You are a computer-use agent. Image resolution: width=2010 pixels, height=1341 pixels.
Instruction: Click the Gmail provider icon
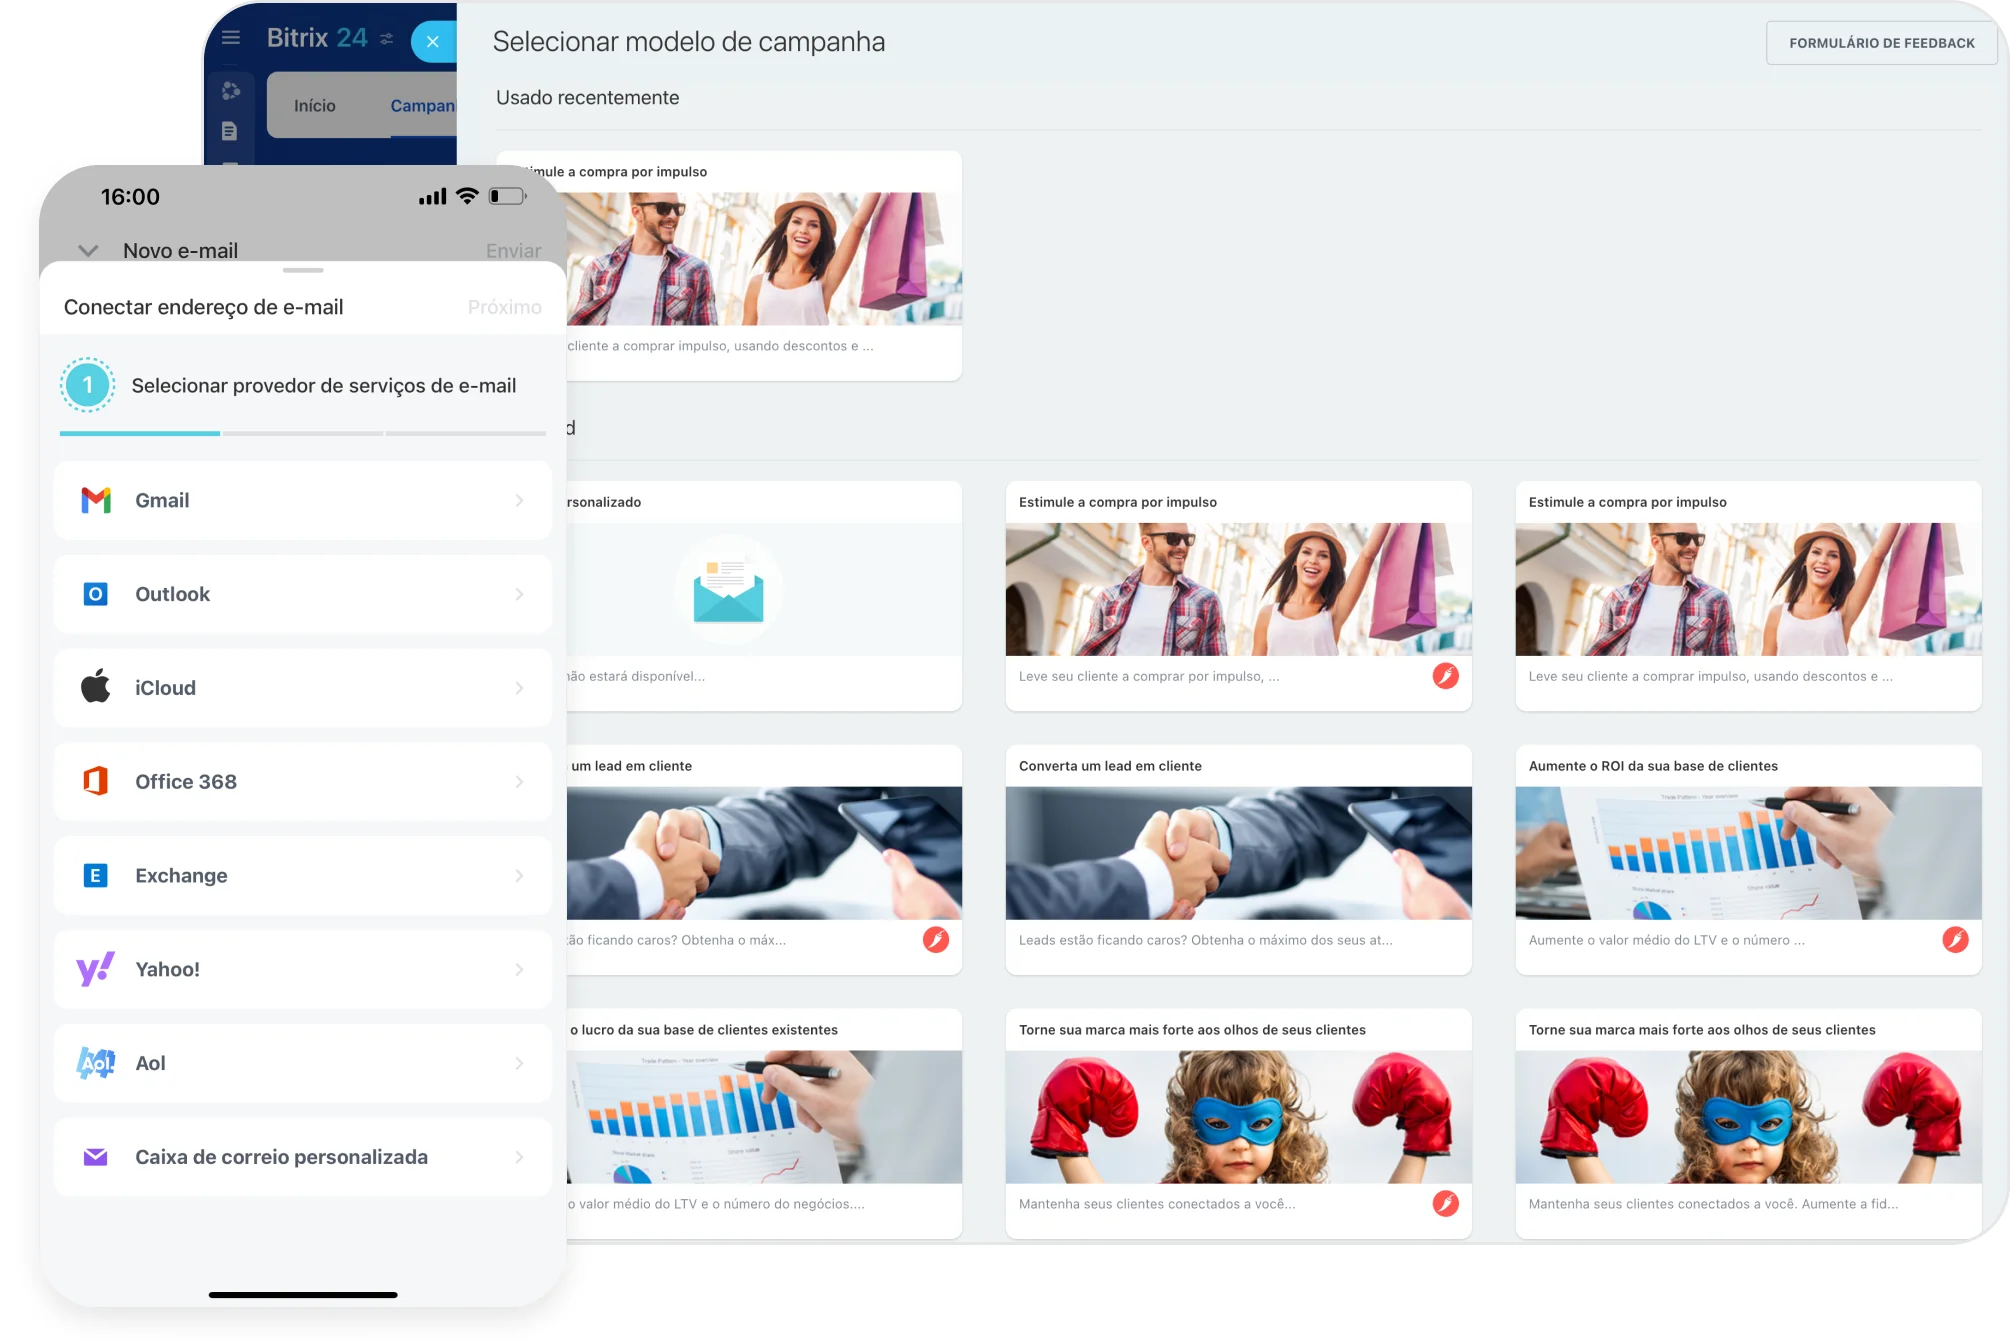click(96, 500)
